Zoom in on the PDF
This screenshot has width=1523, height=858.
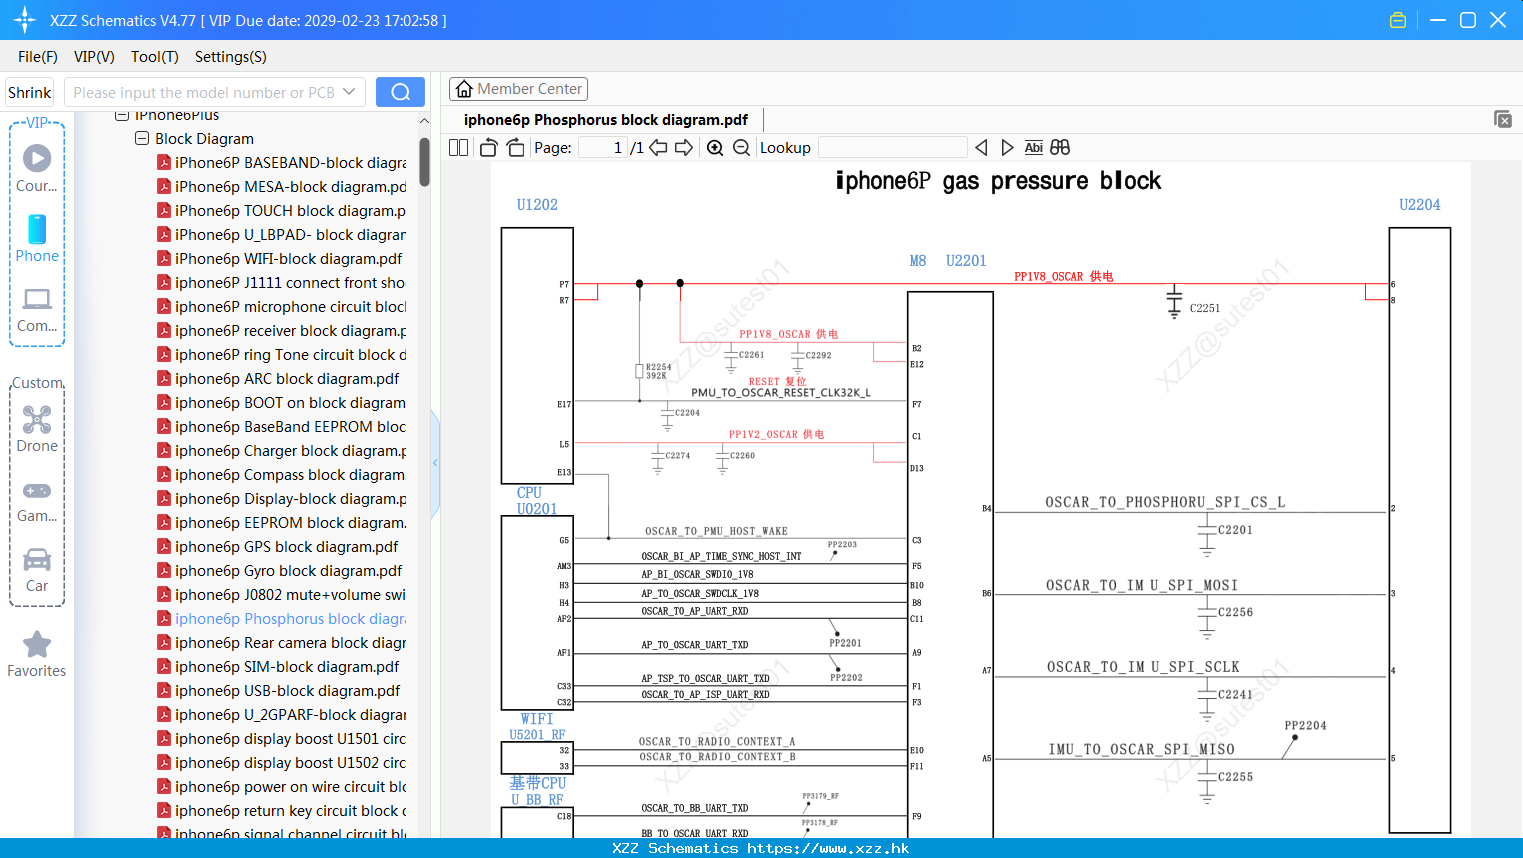point(715,148)
